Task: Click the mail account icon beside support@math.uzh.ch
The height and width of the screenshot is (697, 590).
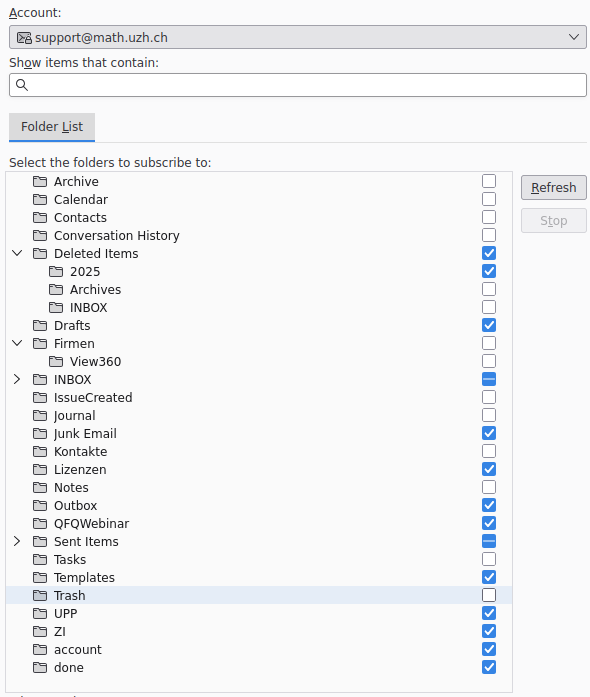Action: click(x=24, y=38)
